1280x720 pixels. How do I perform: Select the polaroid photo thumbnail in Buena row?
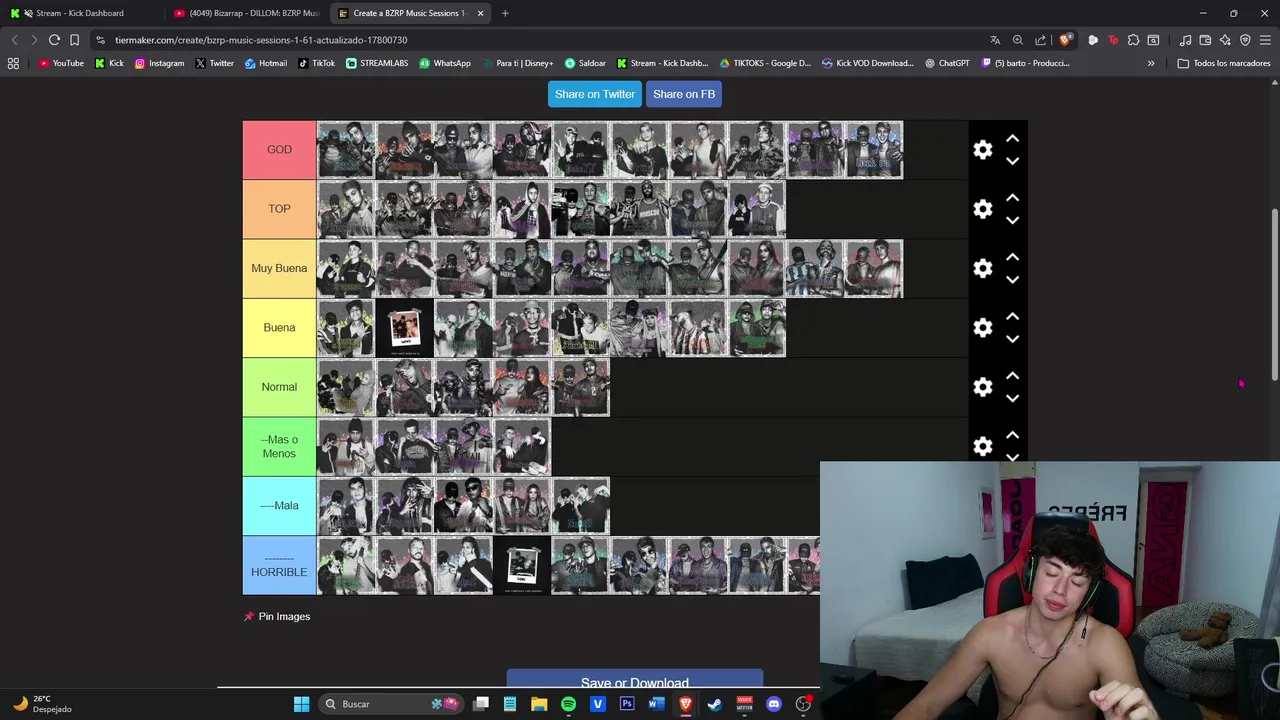tap(405, 328)
